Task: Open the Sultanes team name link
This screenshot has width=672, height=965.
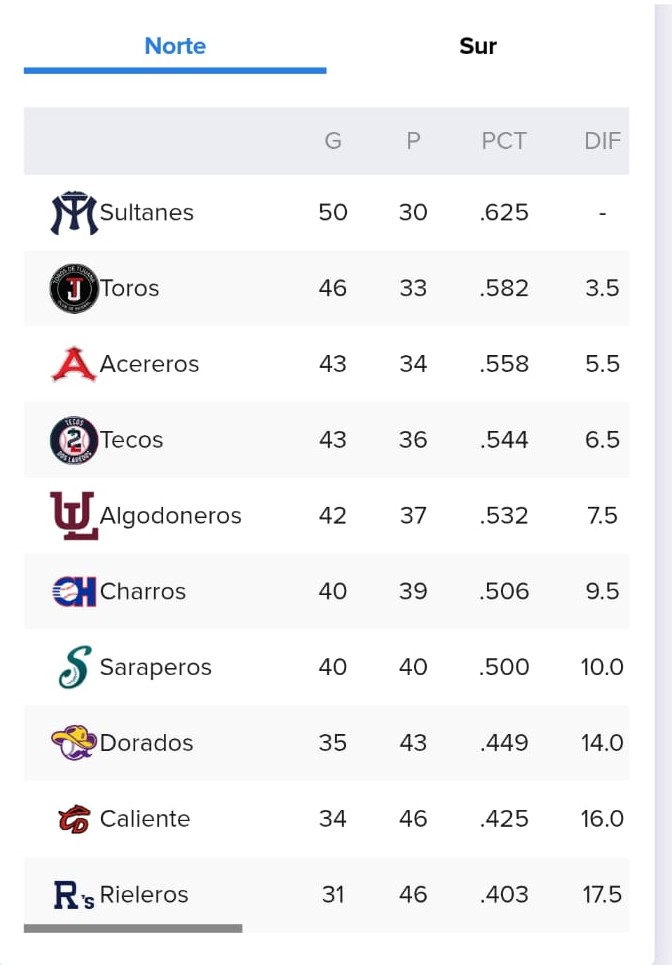Action: (146, 212)
